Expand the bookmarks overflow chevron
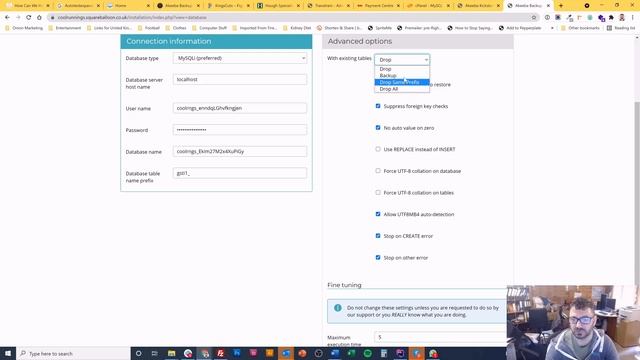Image resolution: width=640 pixels, height=360 pixels. coord(552,28)
